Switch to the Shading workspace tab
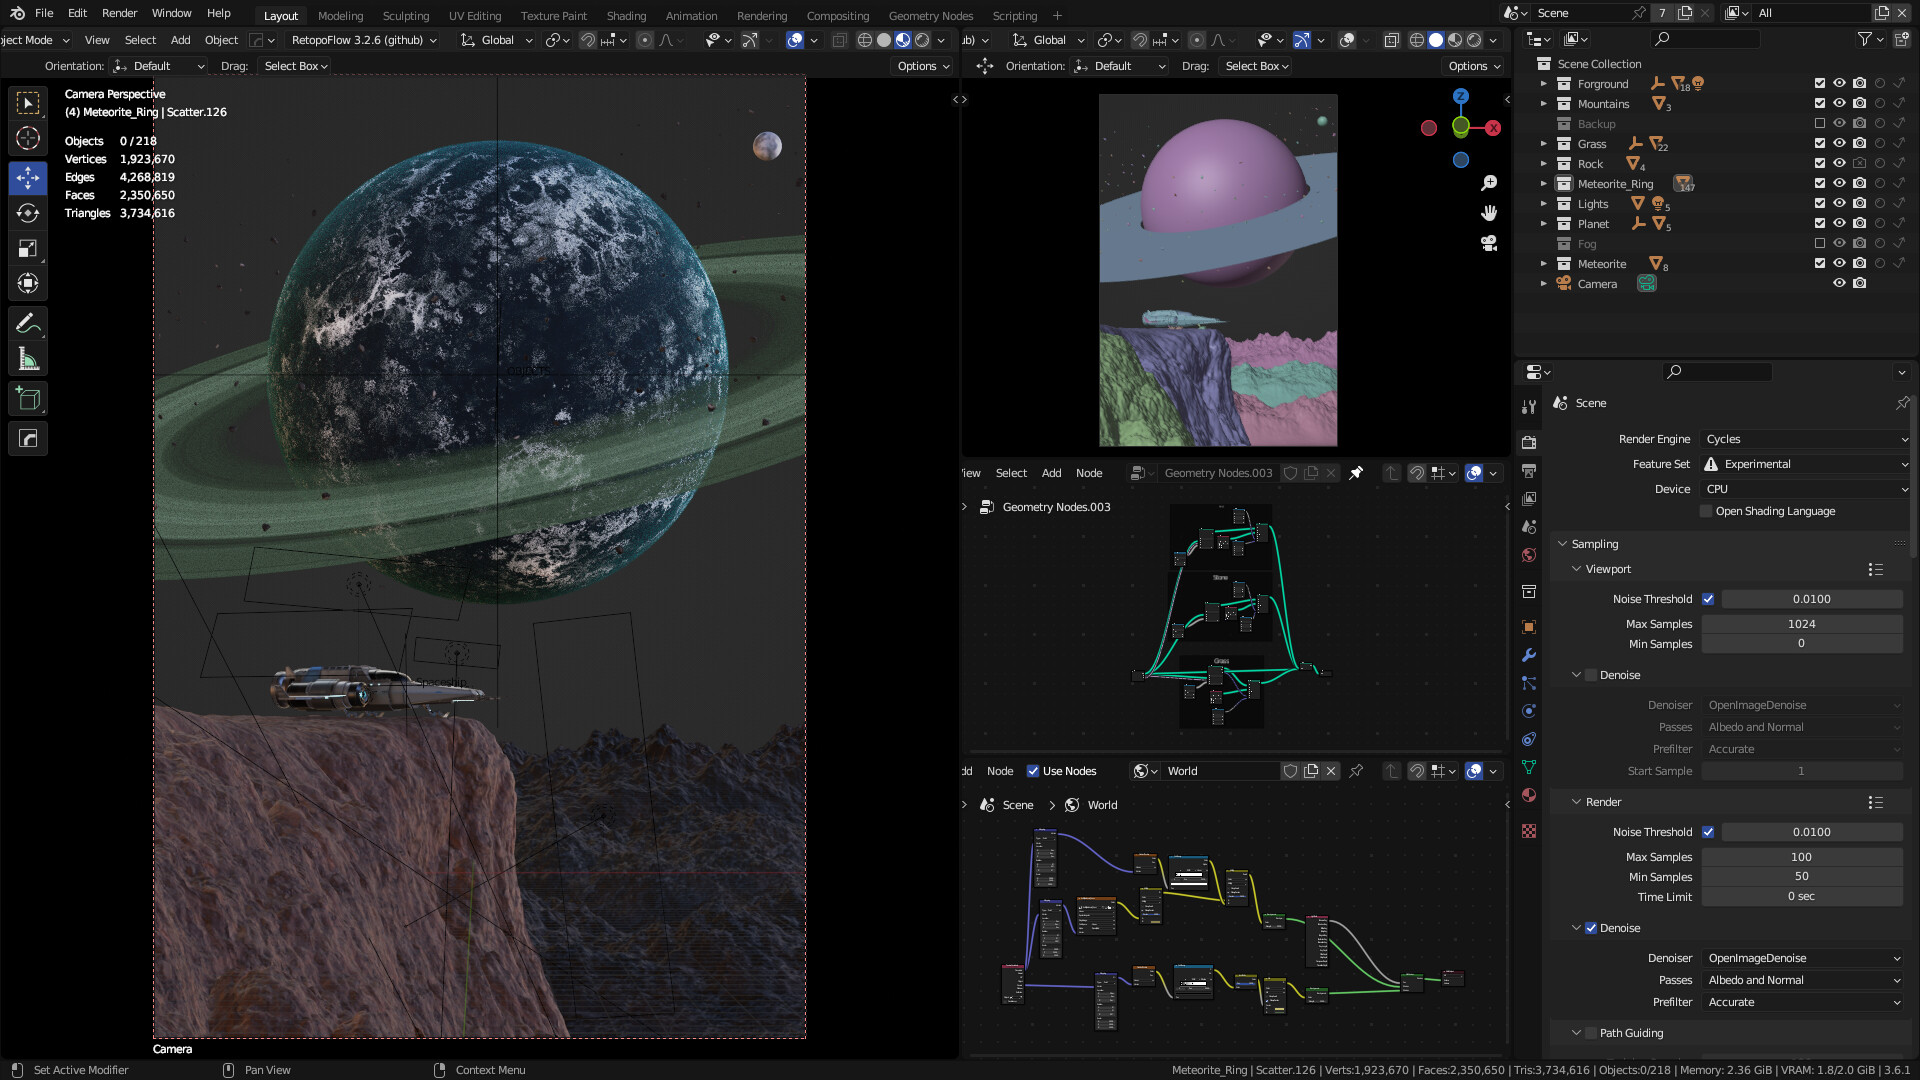The image size is (1920, 1080). 627,15
